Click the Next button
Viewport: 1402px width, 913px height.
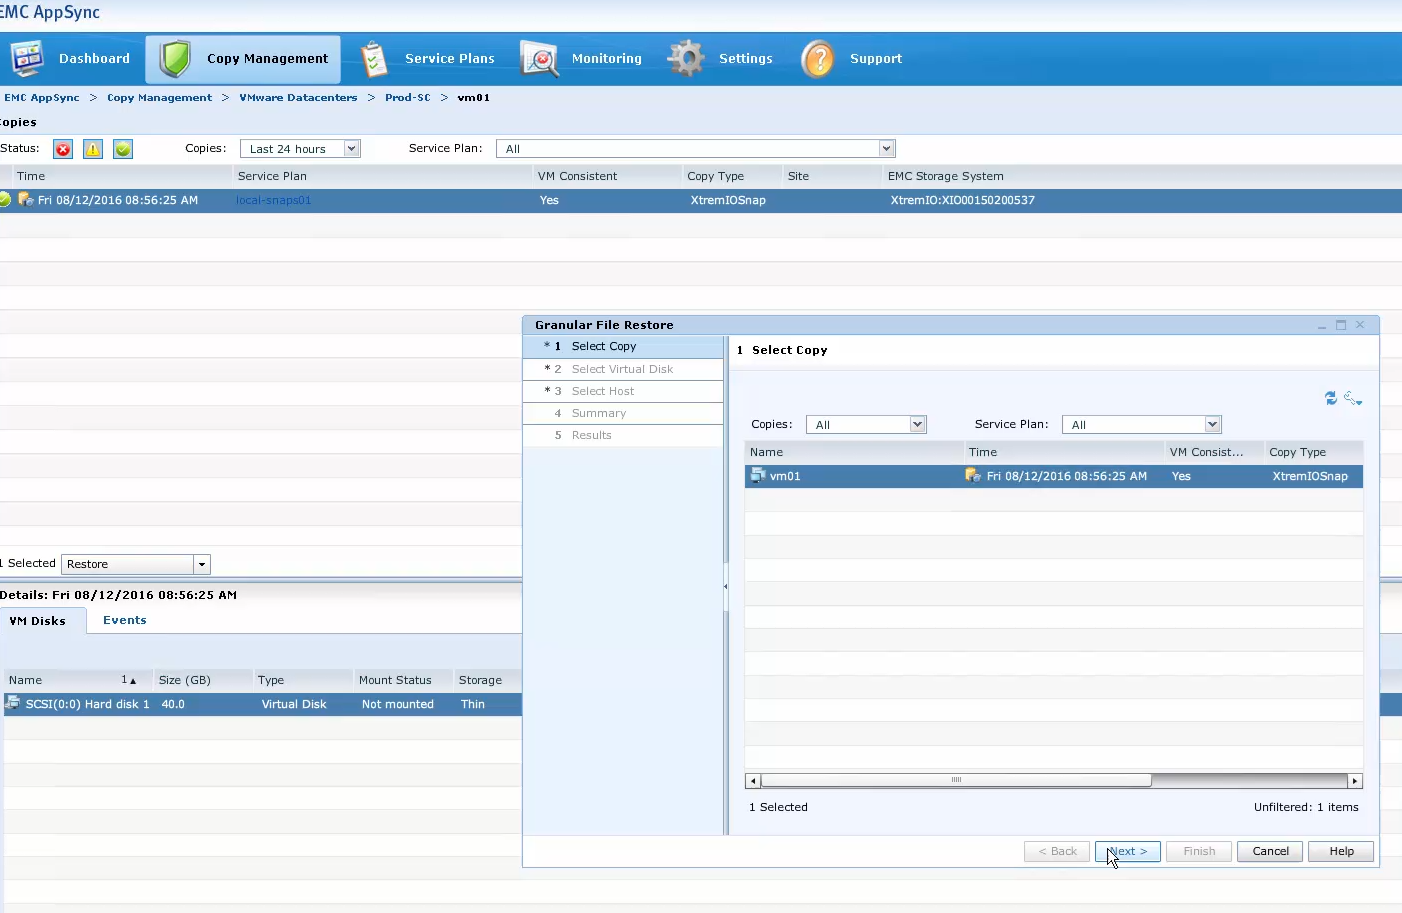click(x=1128, y=852)
